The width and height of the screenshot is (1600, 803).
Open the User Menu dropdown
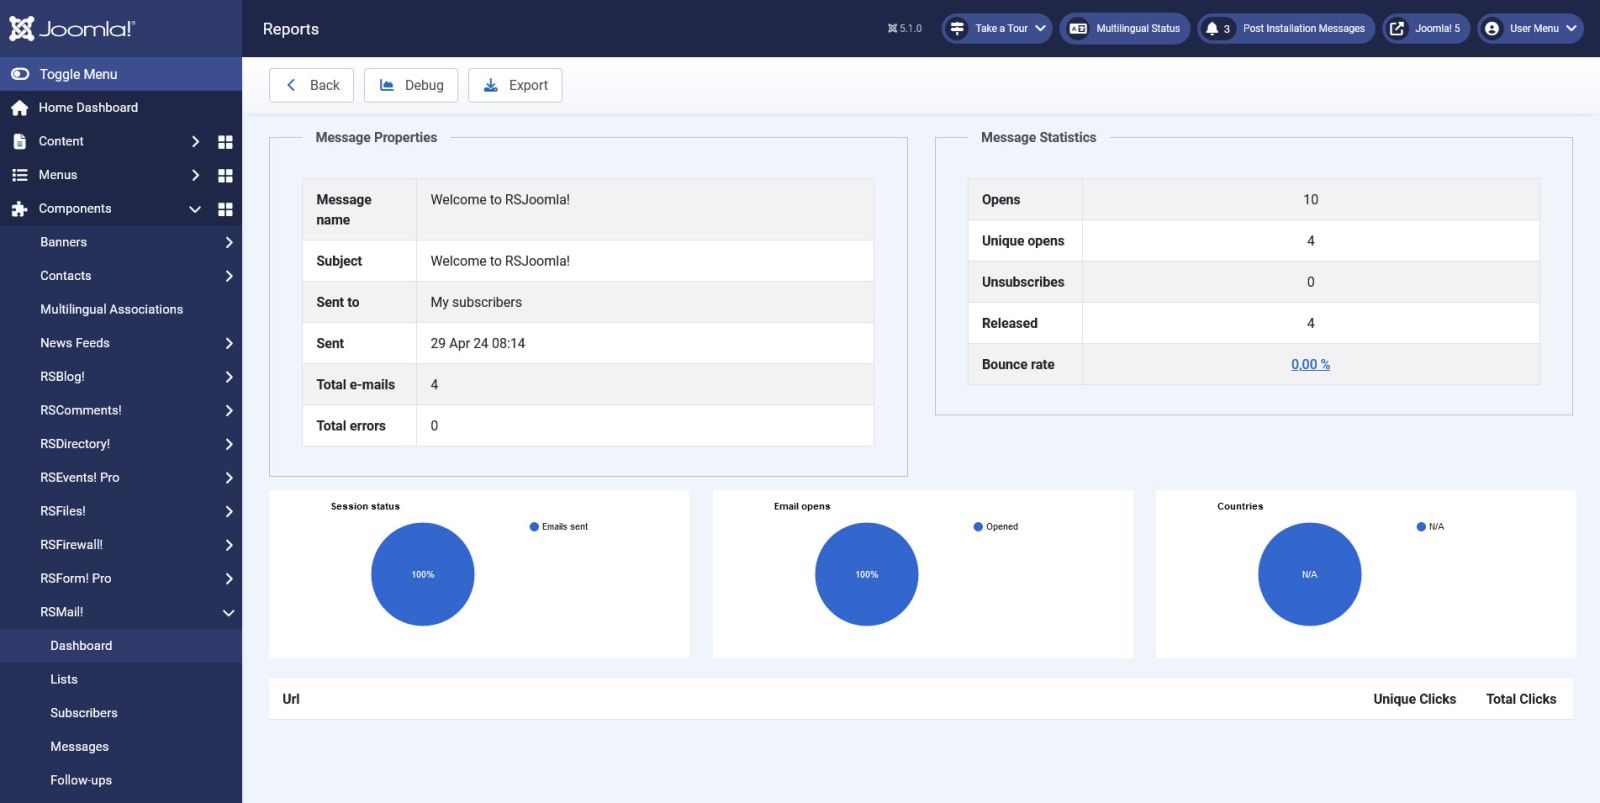coord(1530,28)
